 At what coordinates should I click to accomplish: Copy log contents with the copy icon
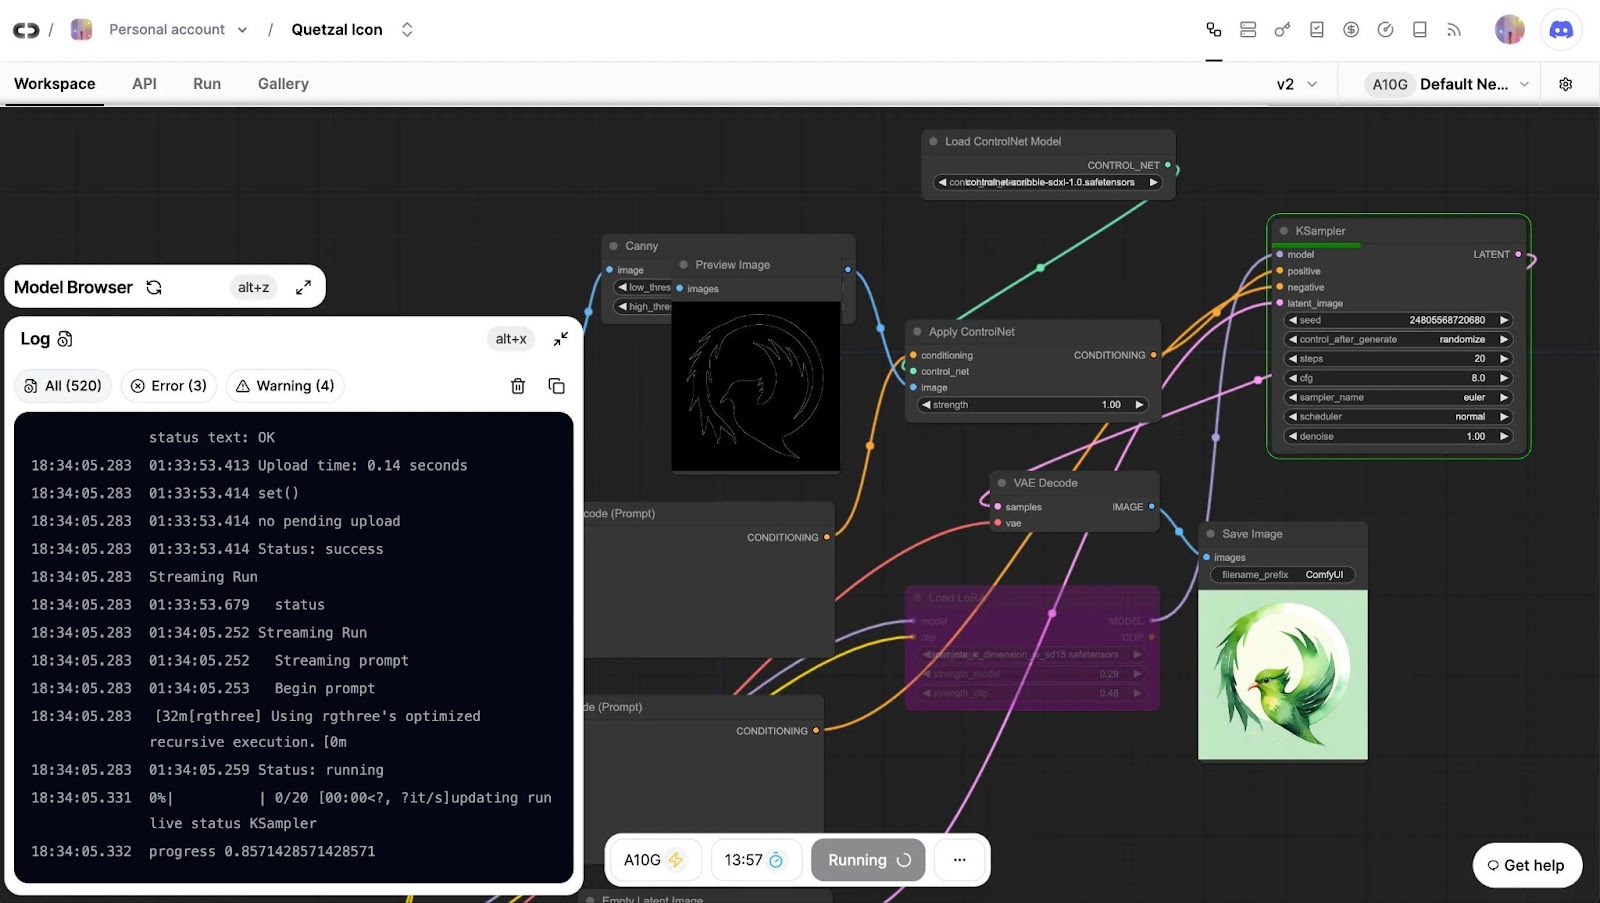click(x=557, y=386)
